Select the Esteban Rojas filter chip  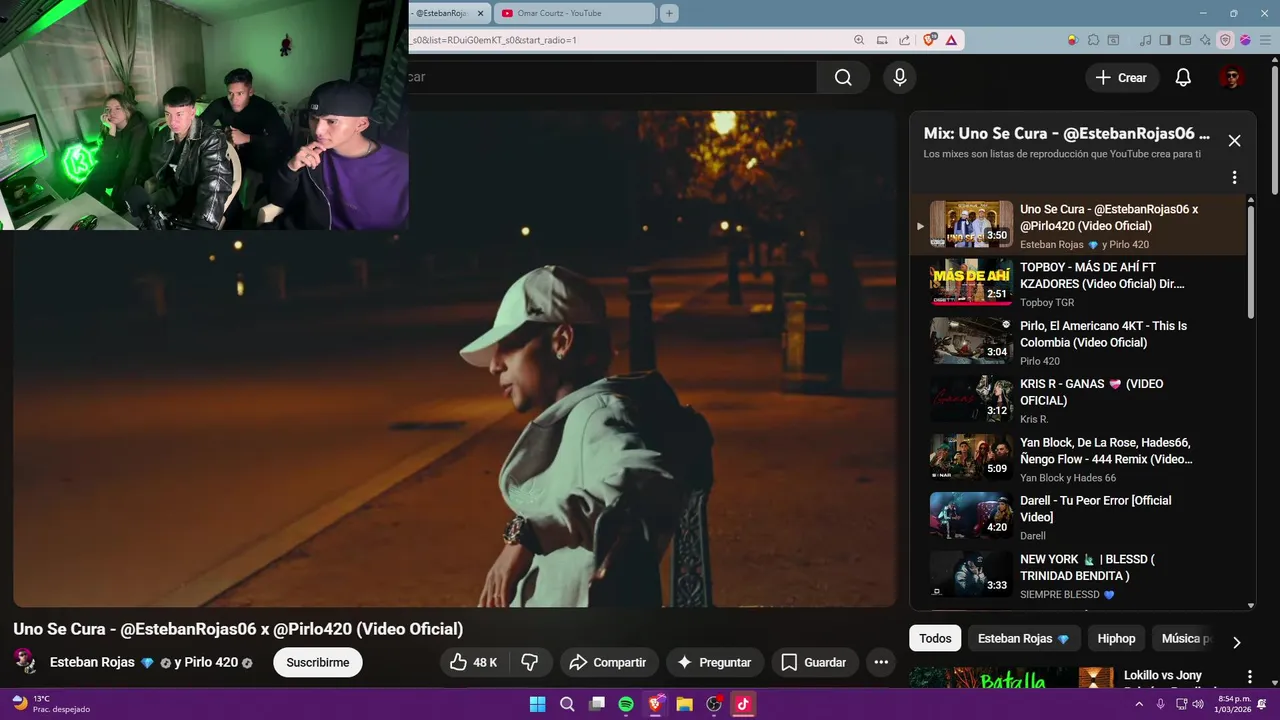coord(1023,638)
